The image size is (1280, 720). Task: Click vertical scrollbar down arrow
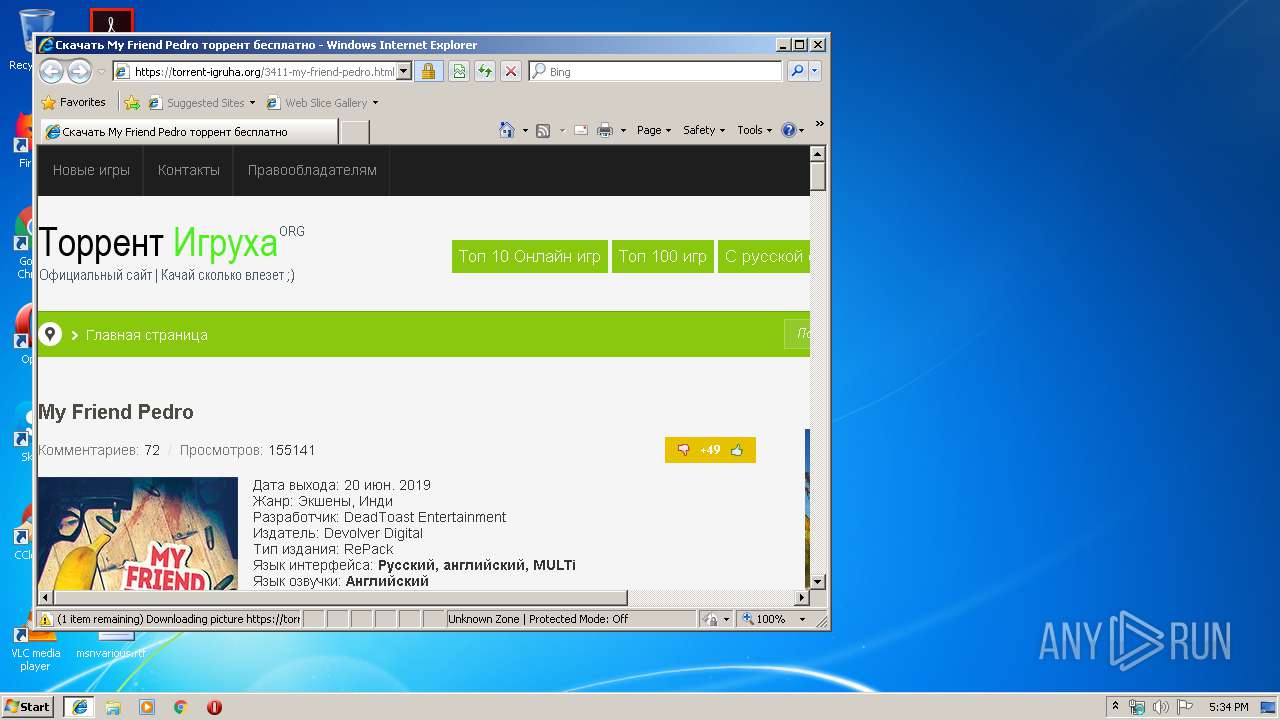click(817, 581)
